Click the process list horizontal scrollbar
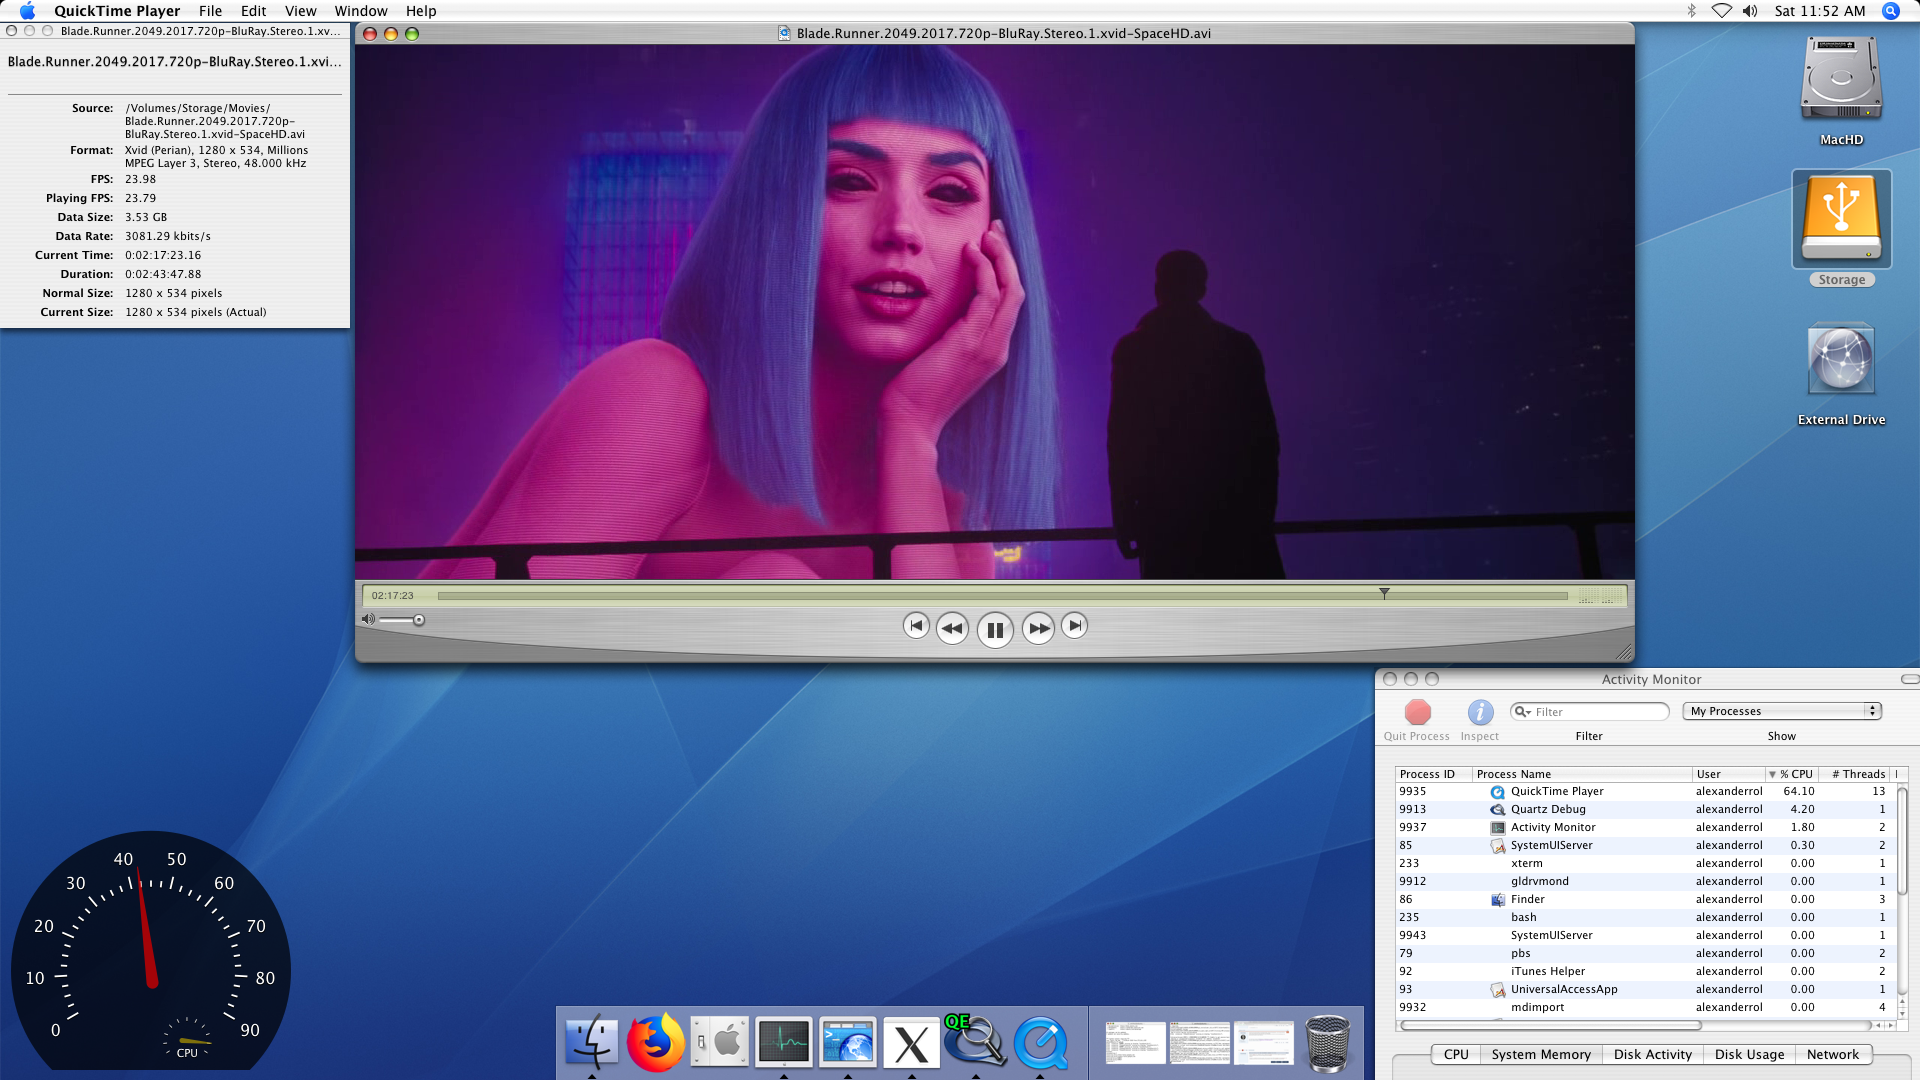1920x1080 pixels. (1551, 1025)
